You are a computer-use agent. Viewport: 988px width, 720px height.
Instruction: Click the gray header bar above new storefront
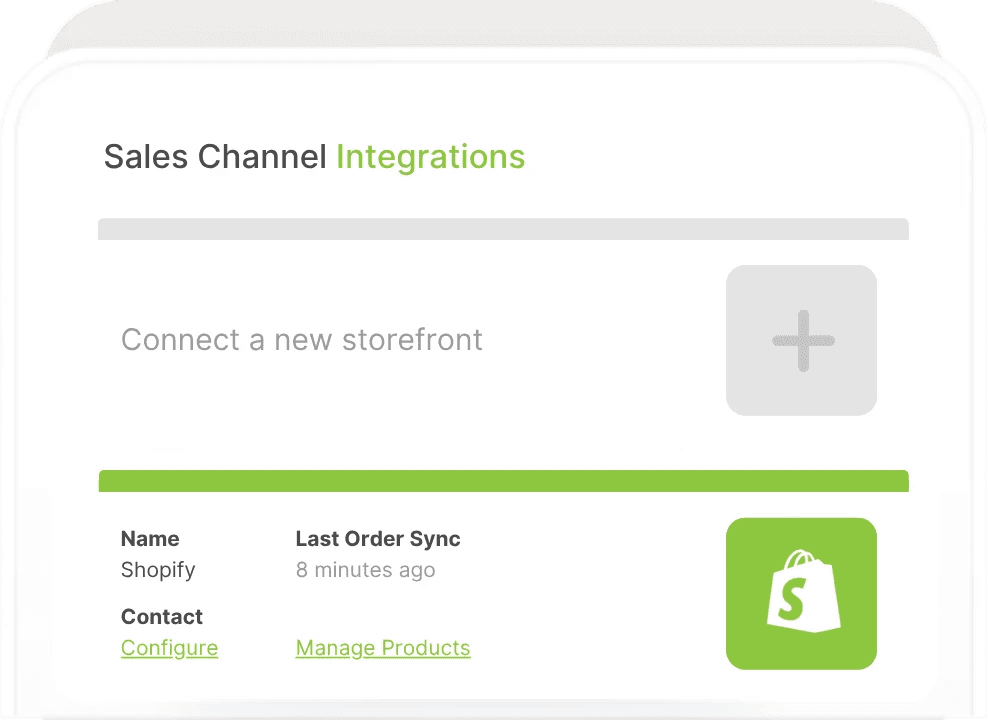click(x=503, y=229)
